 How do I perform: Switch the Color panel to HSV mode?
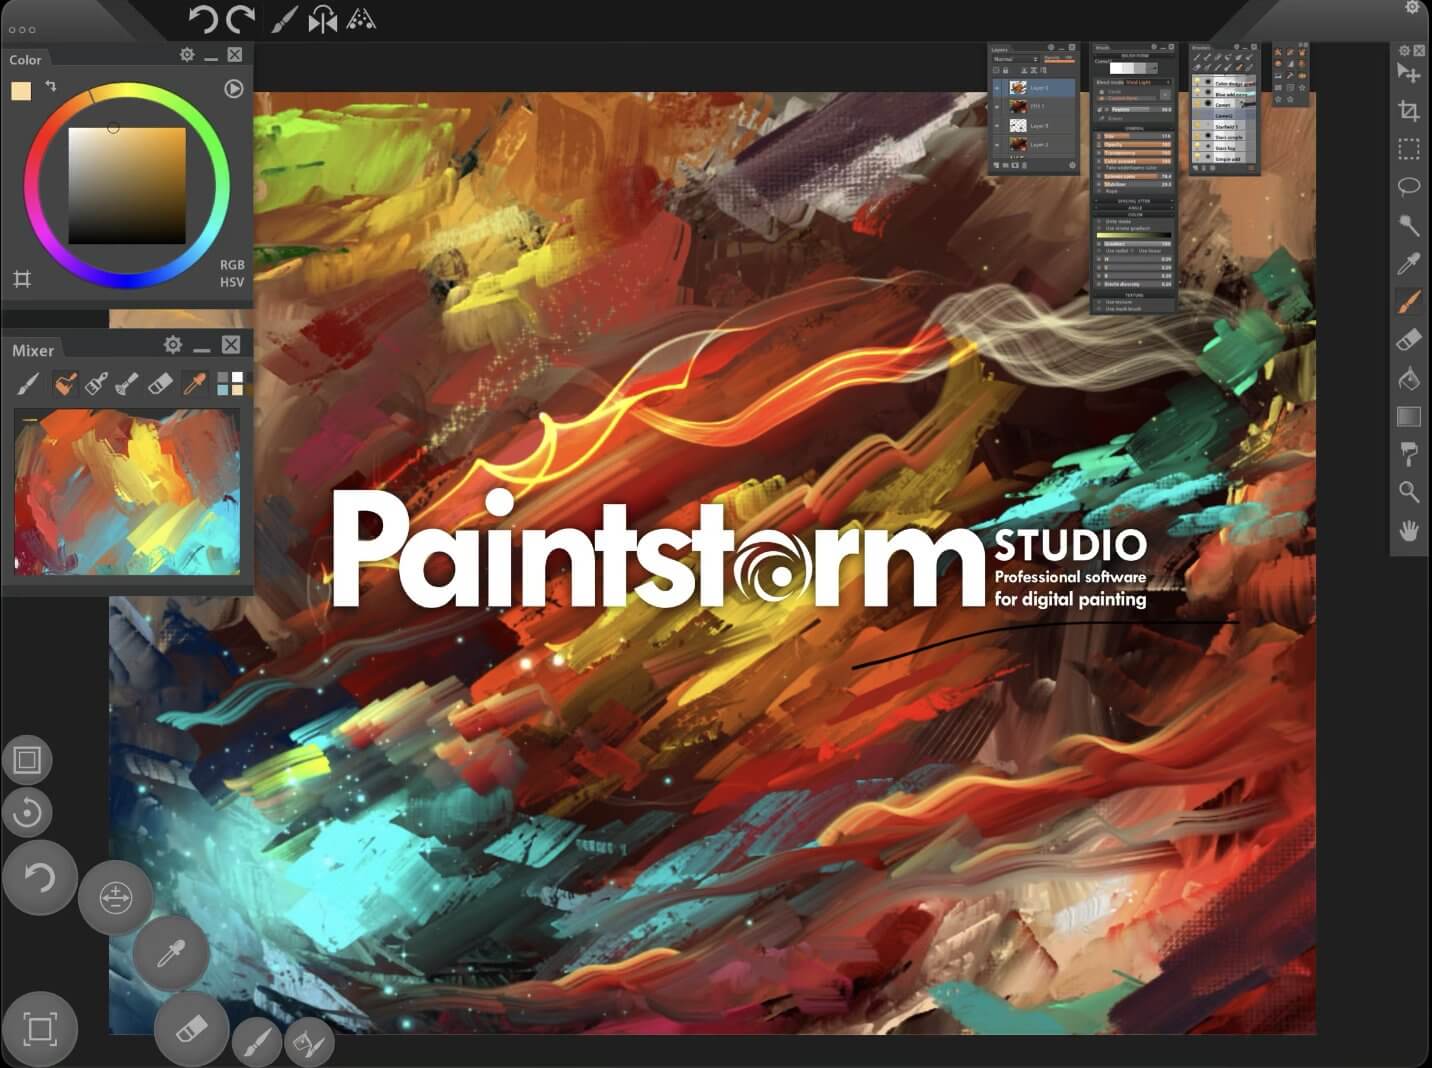coord(231,281)
